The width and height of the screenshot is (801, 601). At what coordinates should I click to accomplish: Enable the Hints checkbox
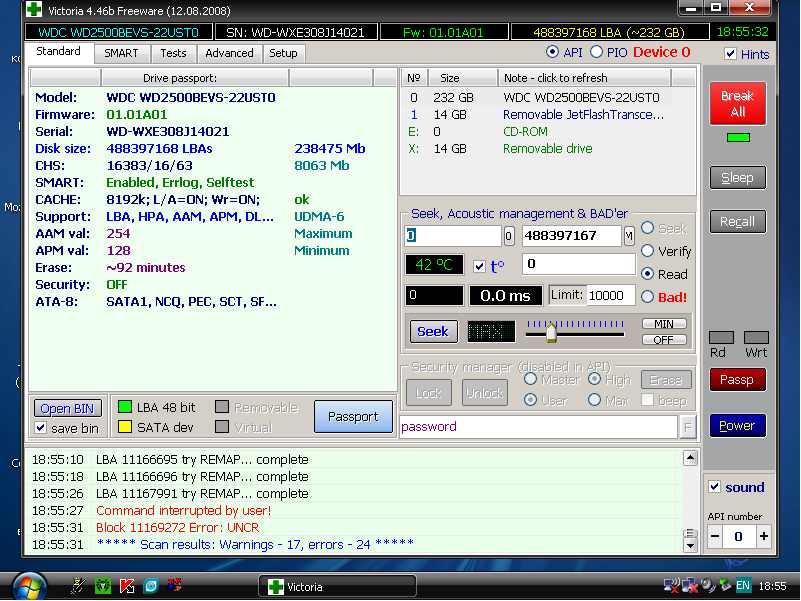point(731,54)
